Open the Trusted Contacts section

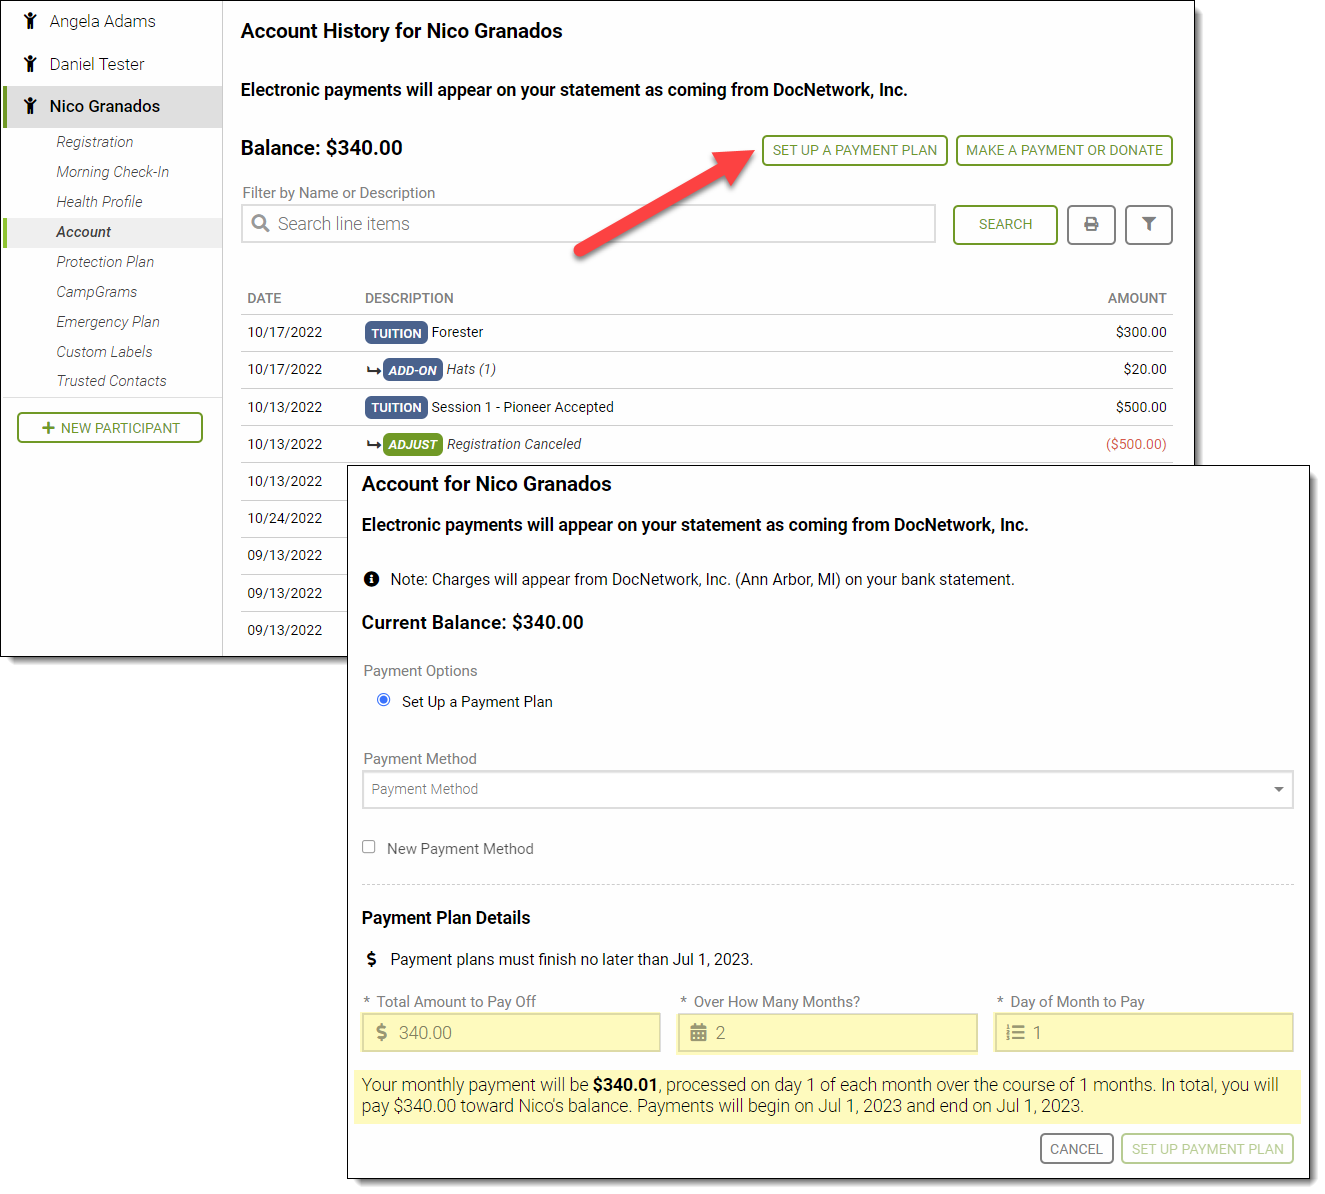[x=111, y=381]
